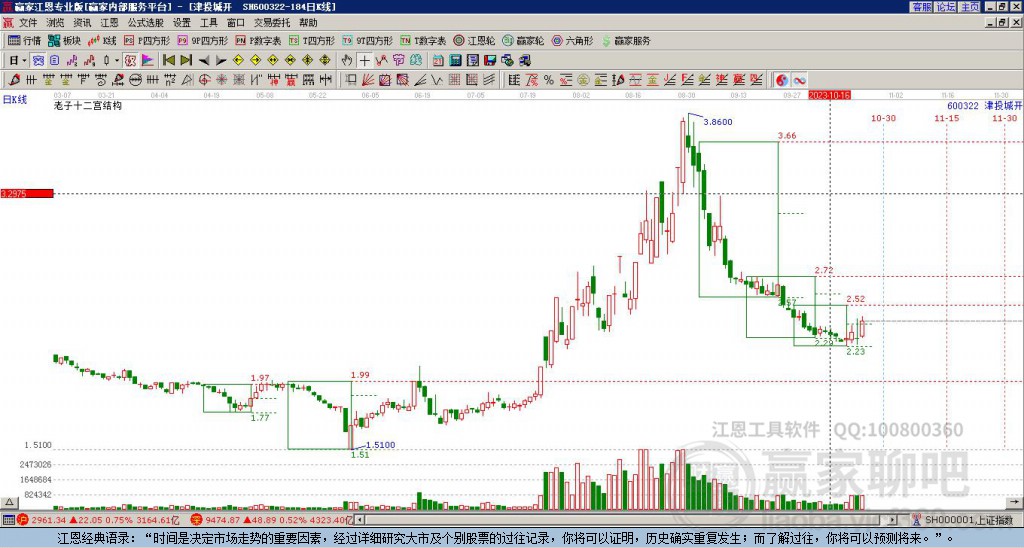Expand the candlestick style dropdown arrow
1024x548 pixels.
tap(117, 60)
